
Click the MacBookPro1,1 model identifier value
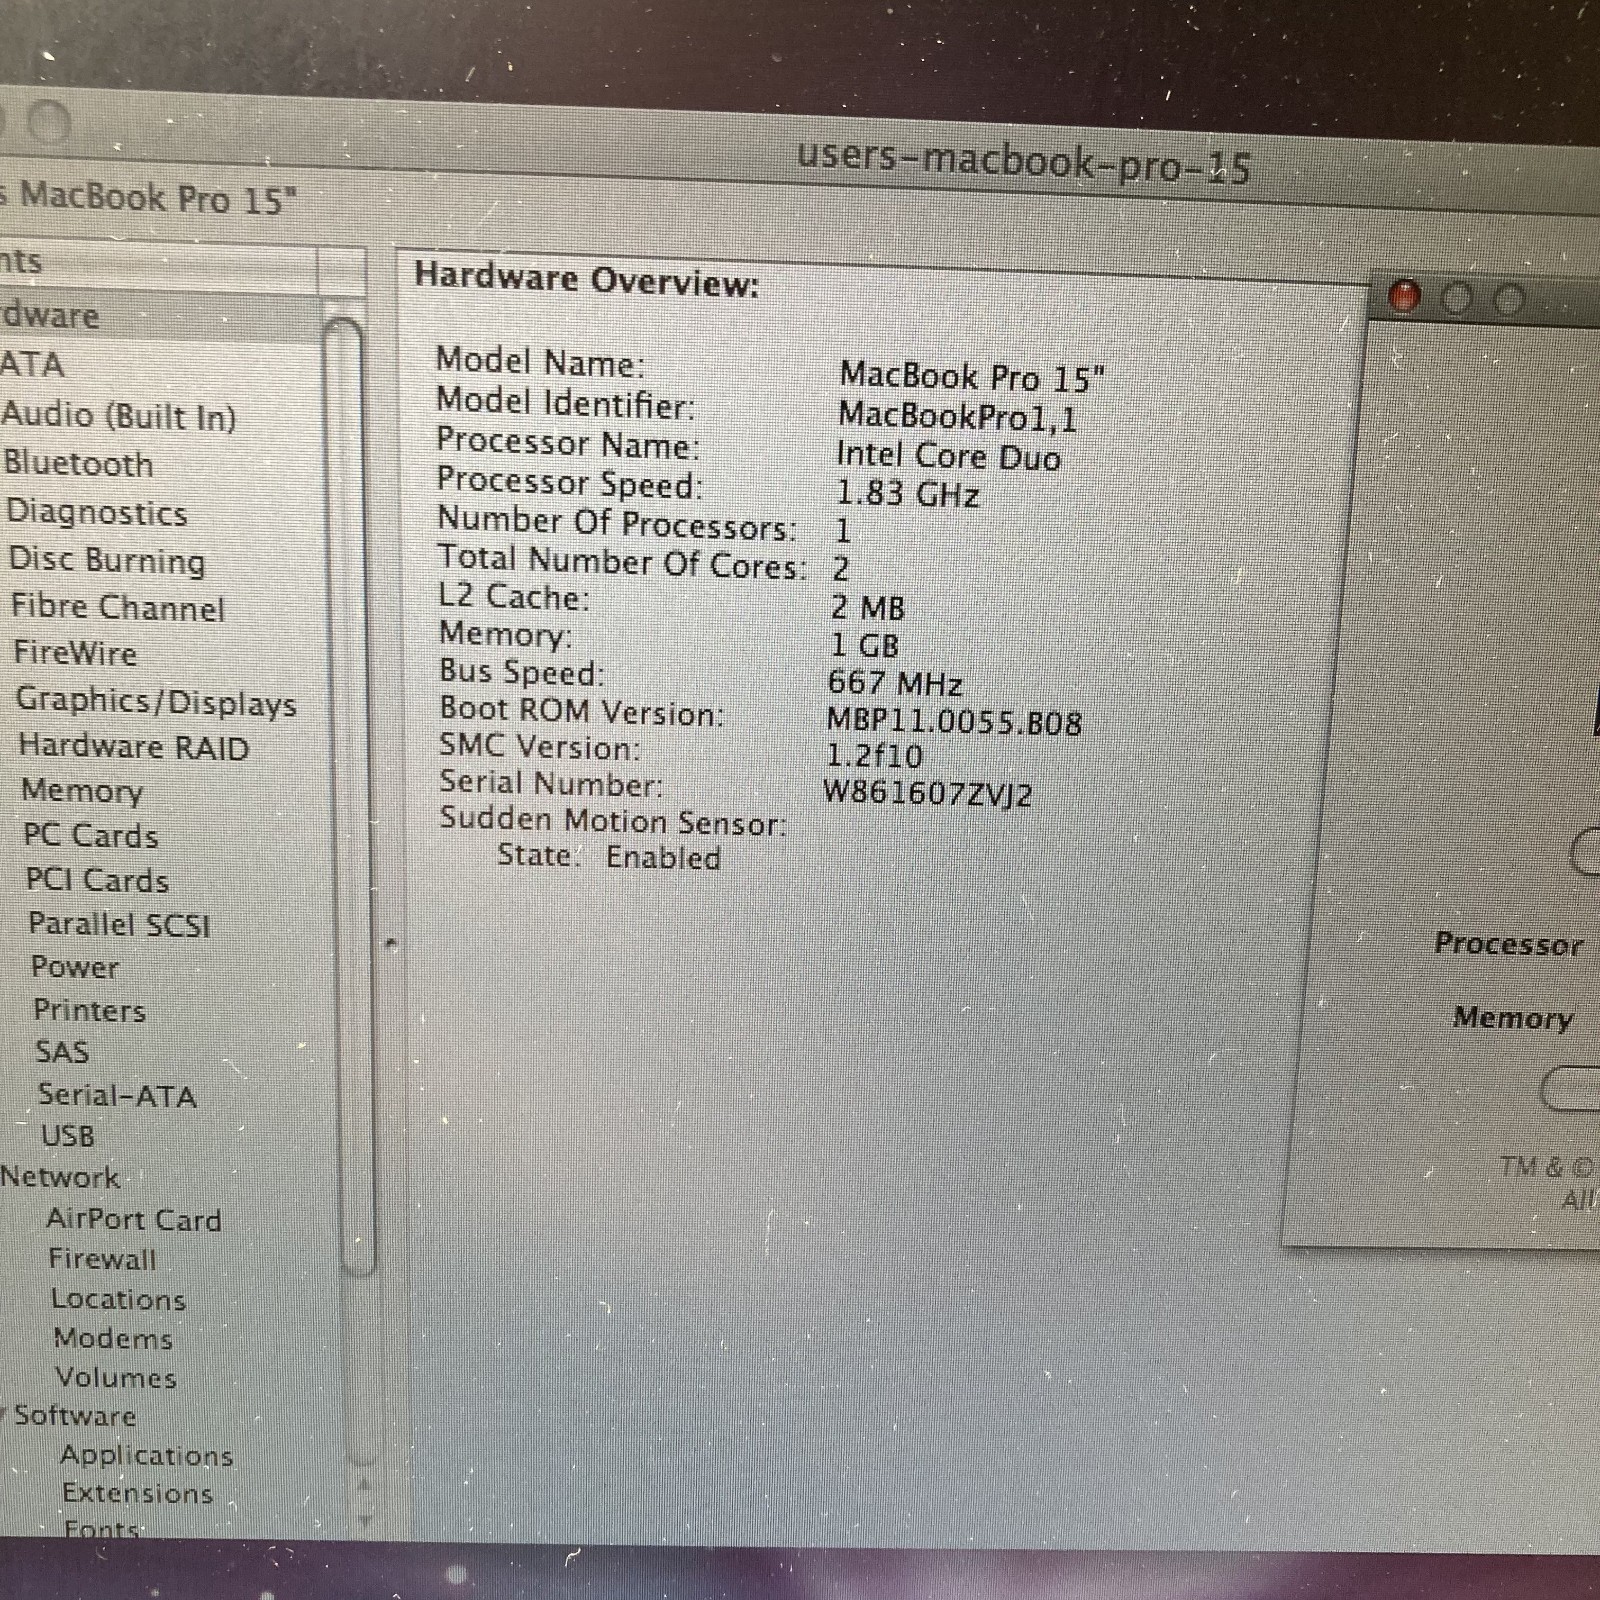point(957,416)
